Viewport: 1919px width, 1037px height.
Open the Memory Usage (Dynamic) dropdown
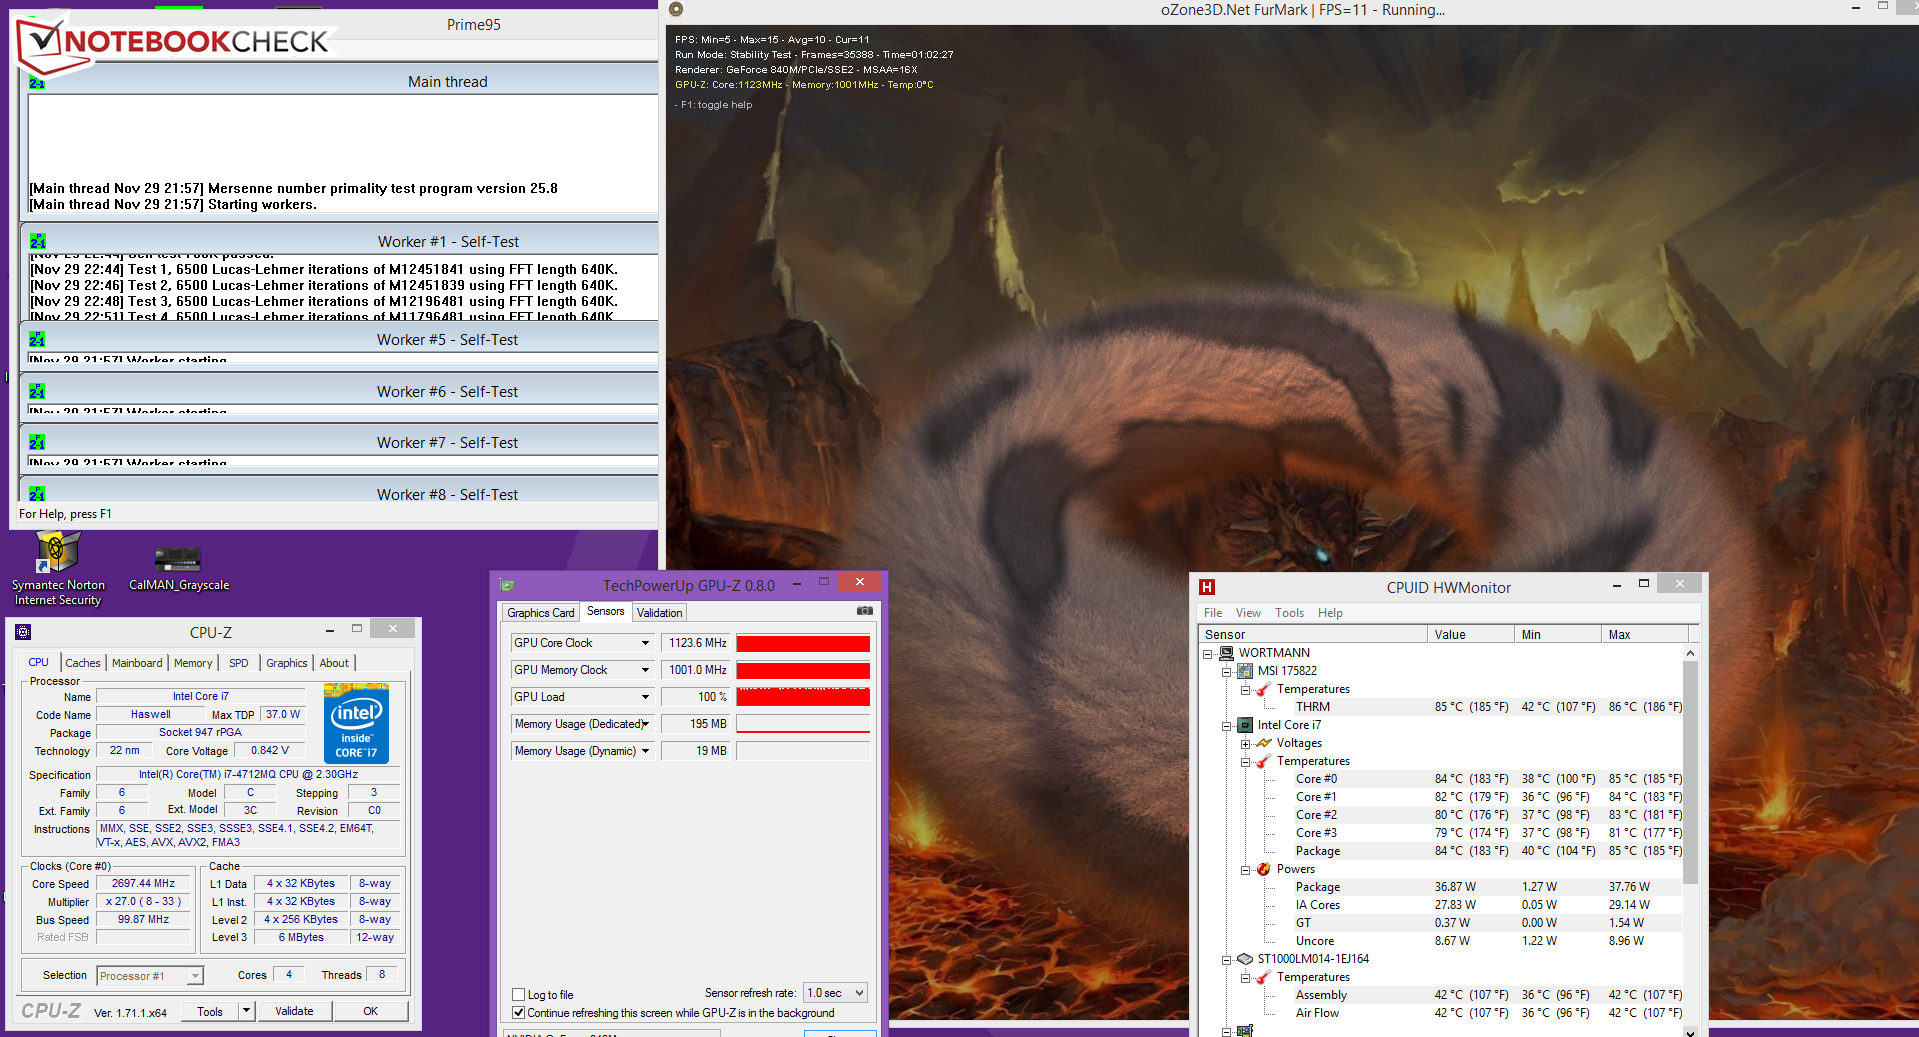645,751
